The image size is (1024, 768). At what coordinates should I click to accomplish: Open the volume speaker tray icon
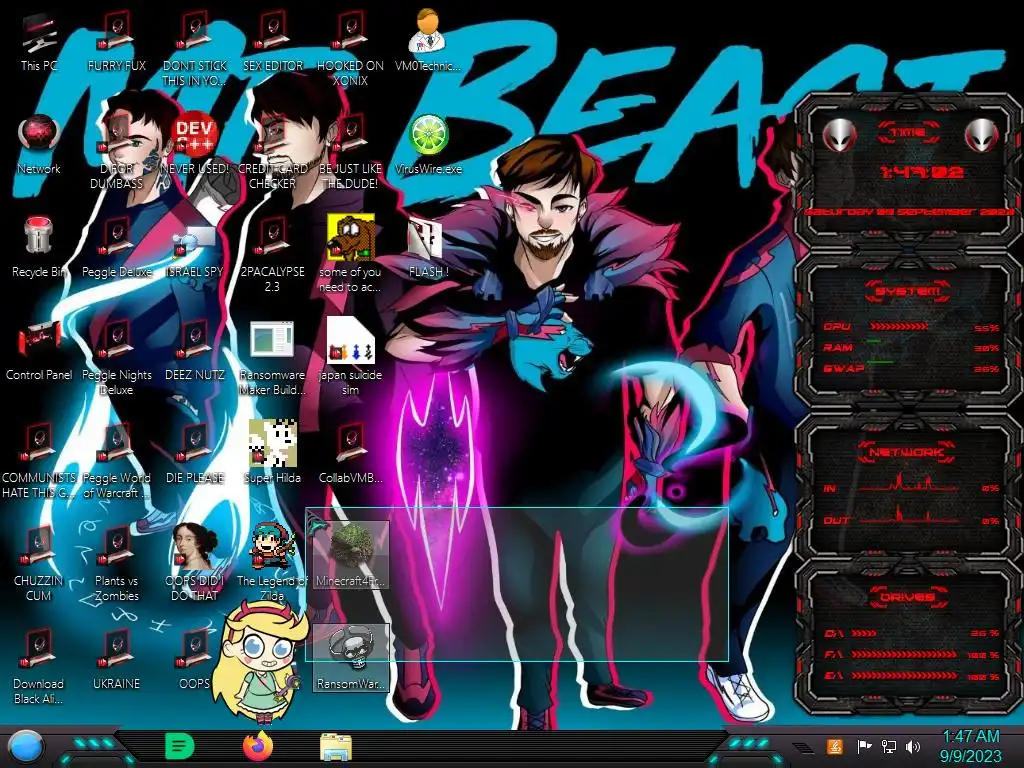[x=912, y=746]
